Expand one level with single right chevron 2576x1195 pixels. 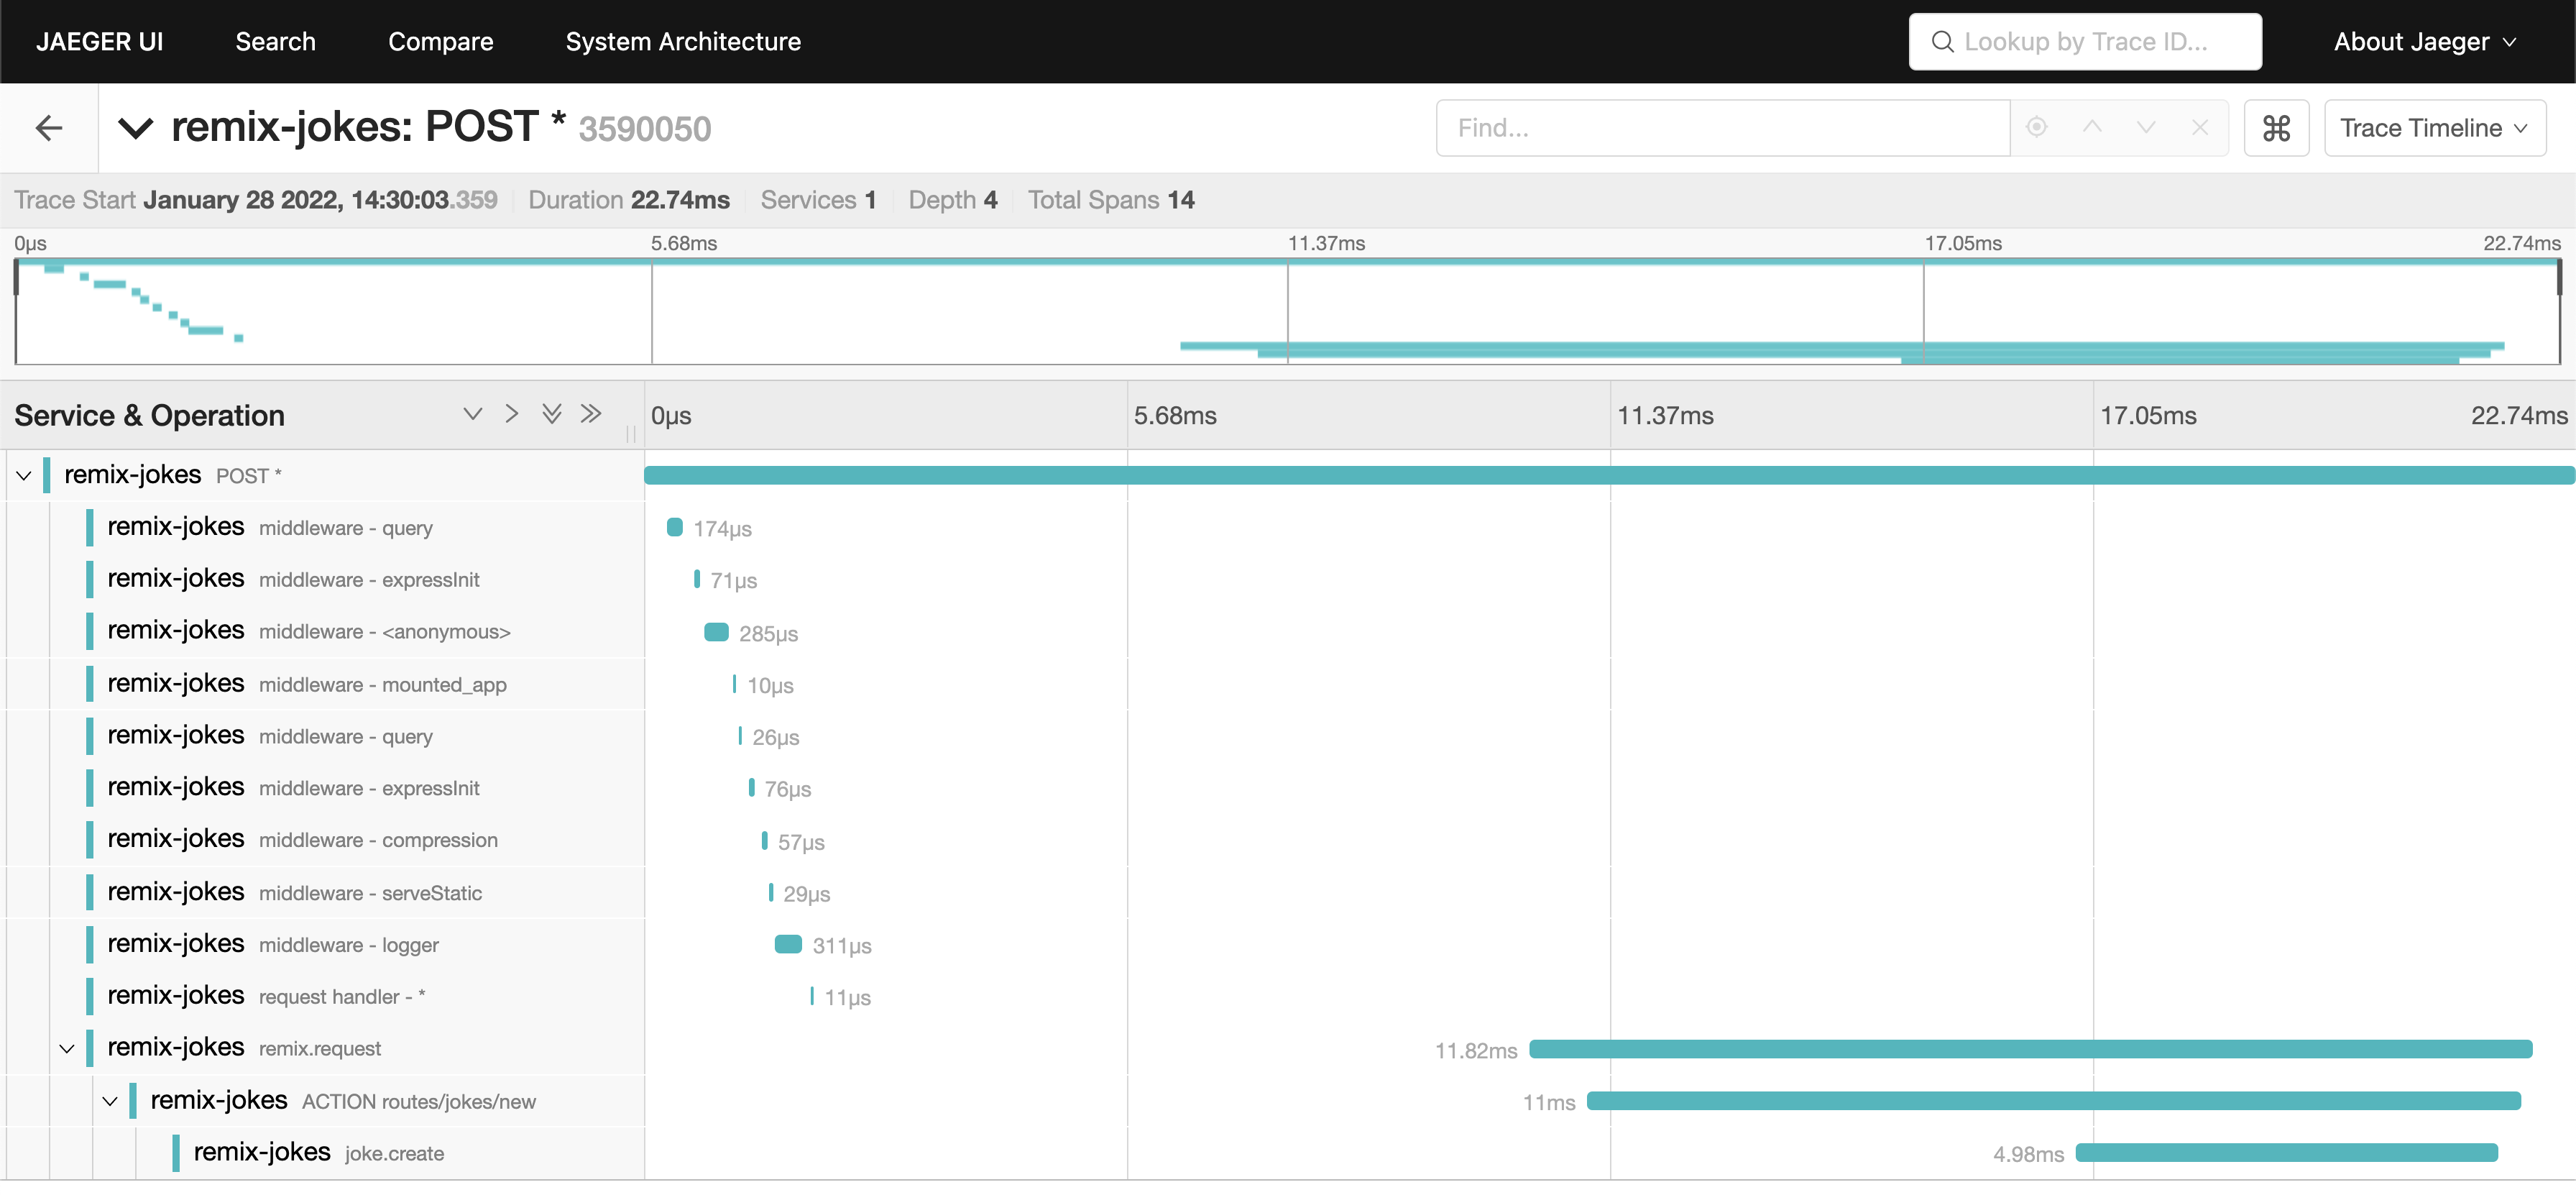pos(512,414)
